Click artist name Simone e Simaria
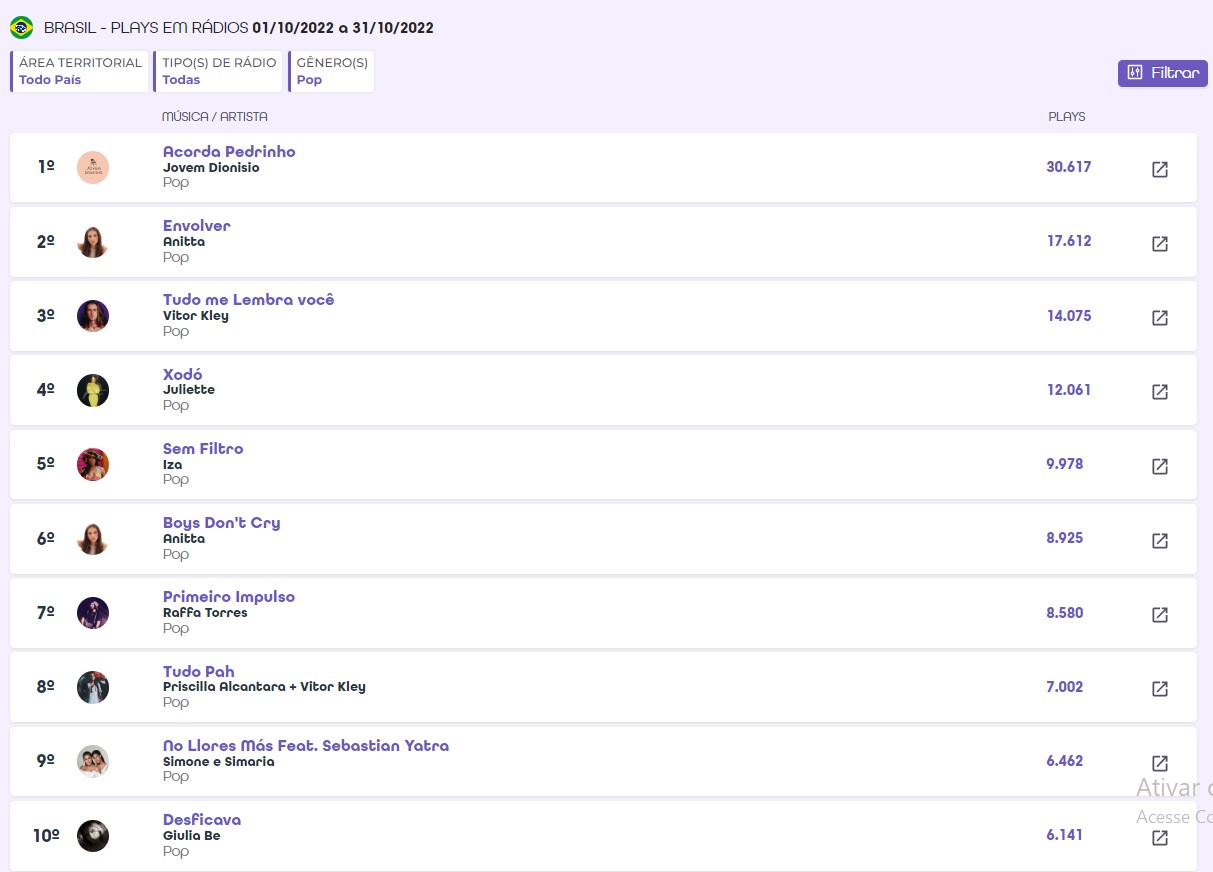 218,762
